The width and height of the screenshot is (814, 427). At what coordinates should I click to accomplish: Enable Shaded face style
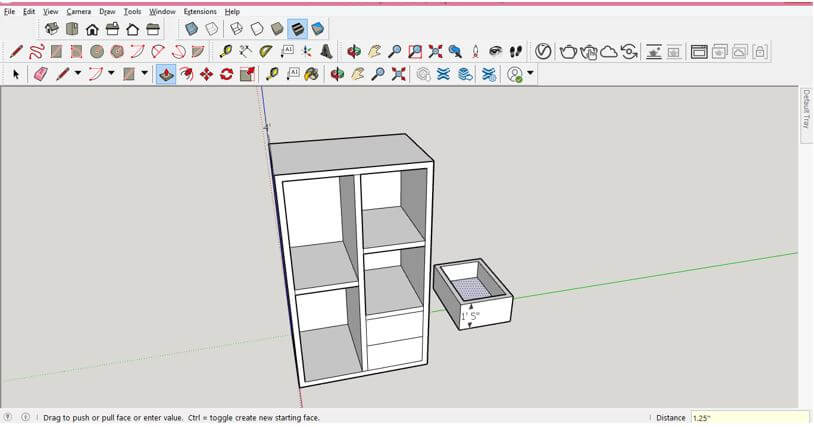click(277, 29)
